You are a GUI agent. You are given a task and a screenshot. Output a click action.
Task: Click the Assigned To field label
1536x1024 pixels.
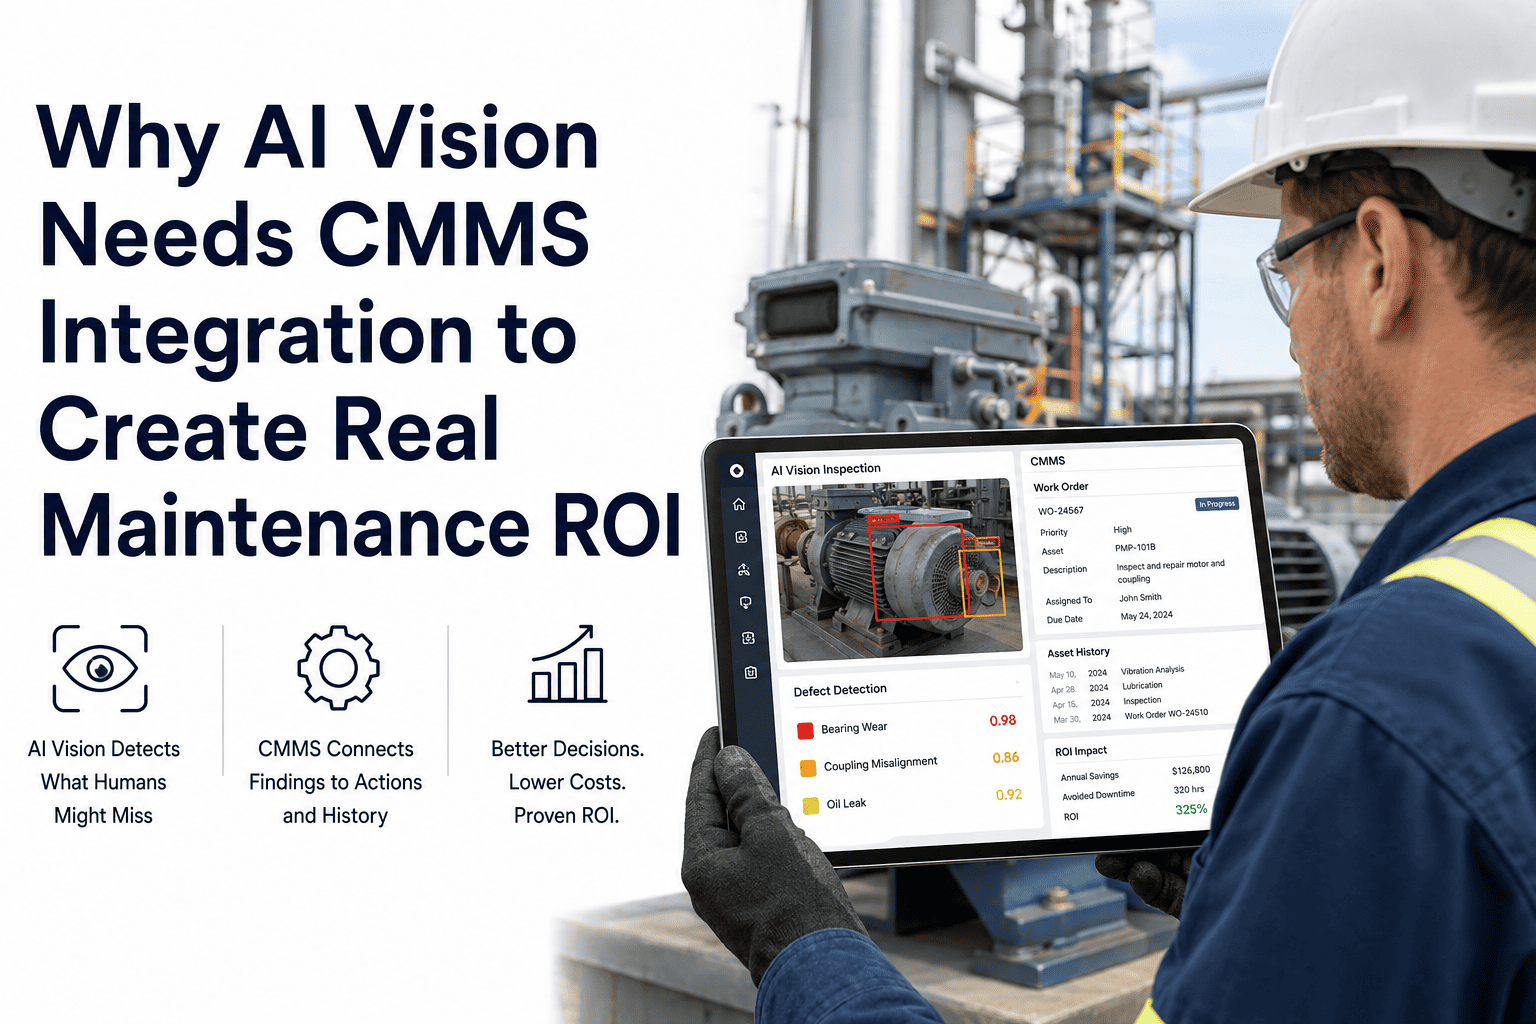tap(1069, 601)
